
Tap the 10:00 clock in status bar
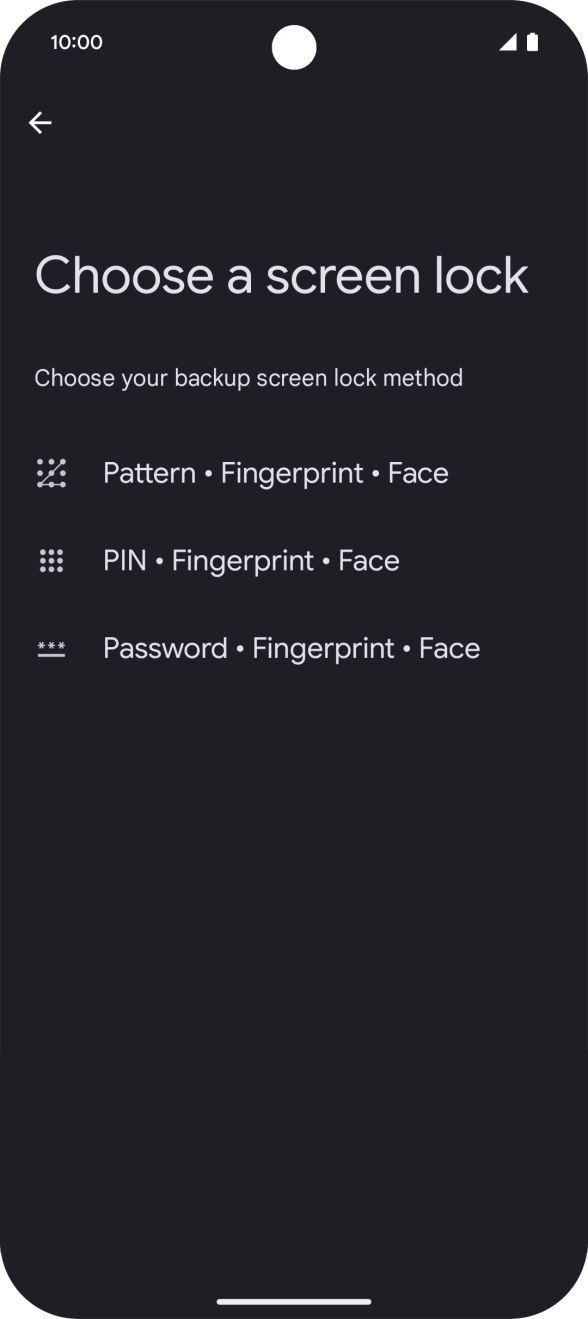(x=77, y=42)
